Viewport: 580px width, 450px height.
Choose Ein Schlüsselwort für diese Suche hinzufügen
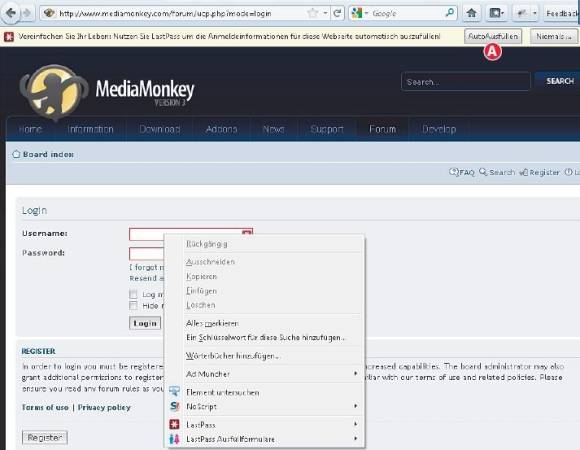pos(265,338)
